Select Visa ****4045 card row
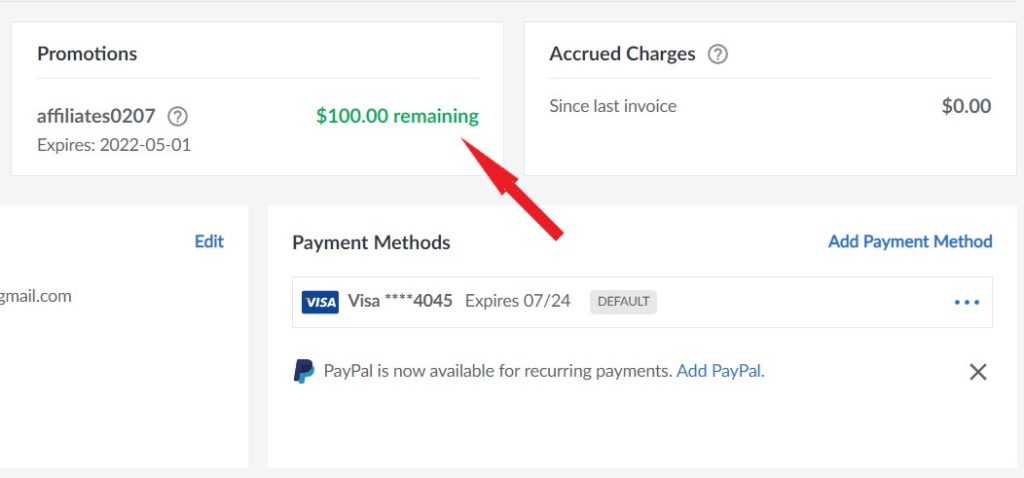Screen dimensions: 1024x478 (x=642, y=302)
